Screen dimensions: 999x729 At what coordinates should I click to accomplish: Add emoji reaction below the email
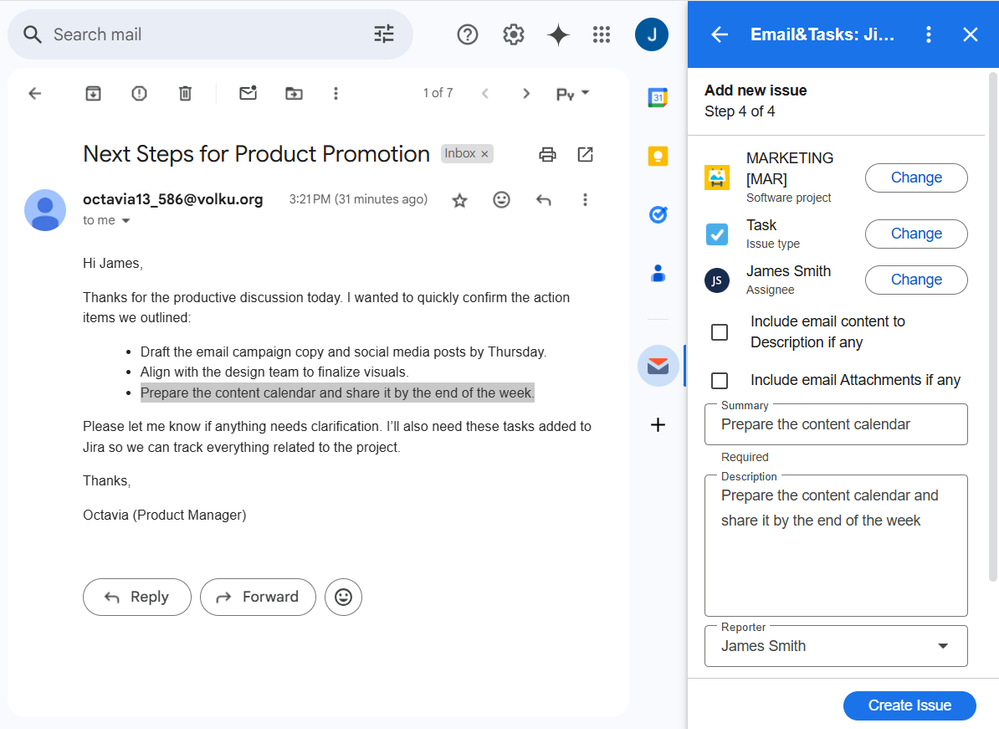[x=343, y=597]
